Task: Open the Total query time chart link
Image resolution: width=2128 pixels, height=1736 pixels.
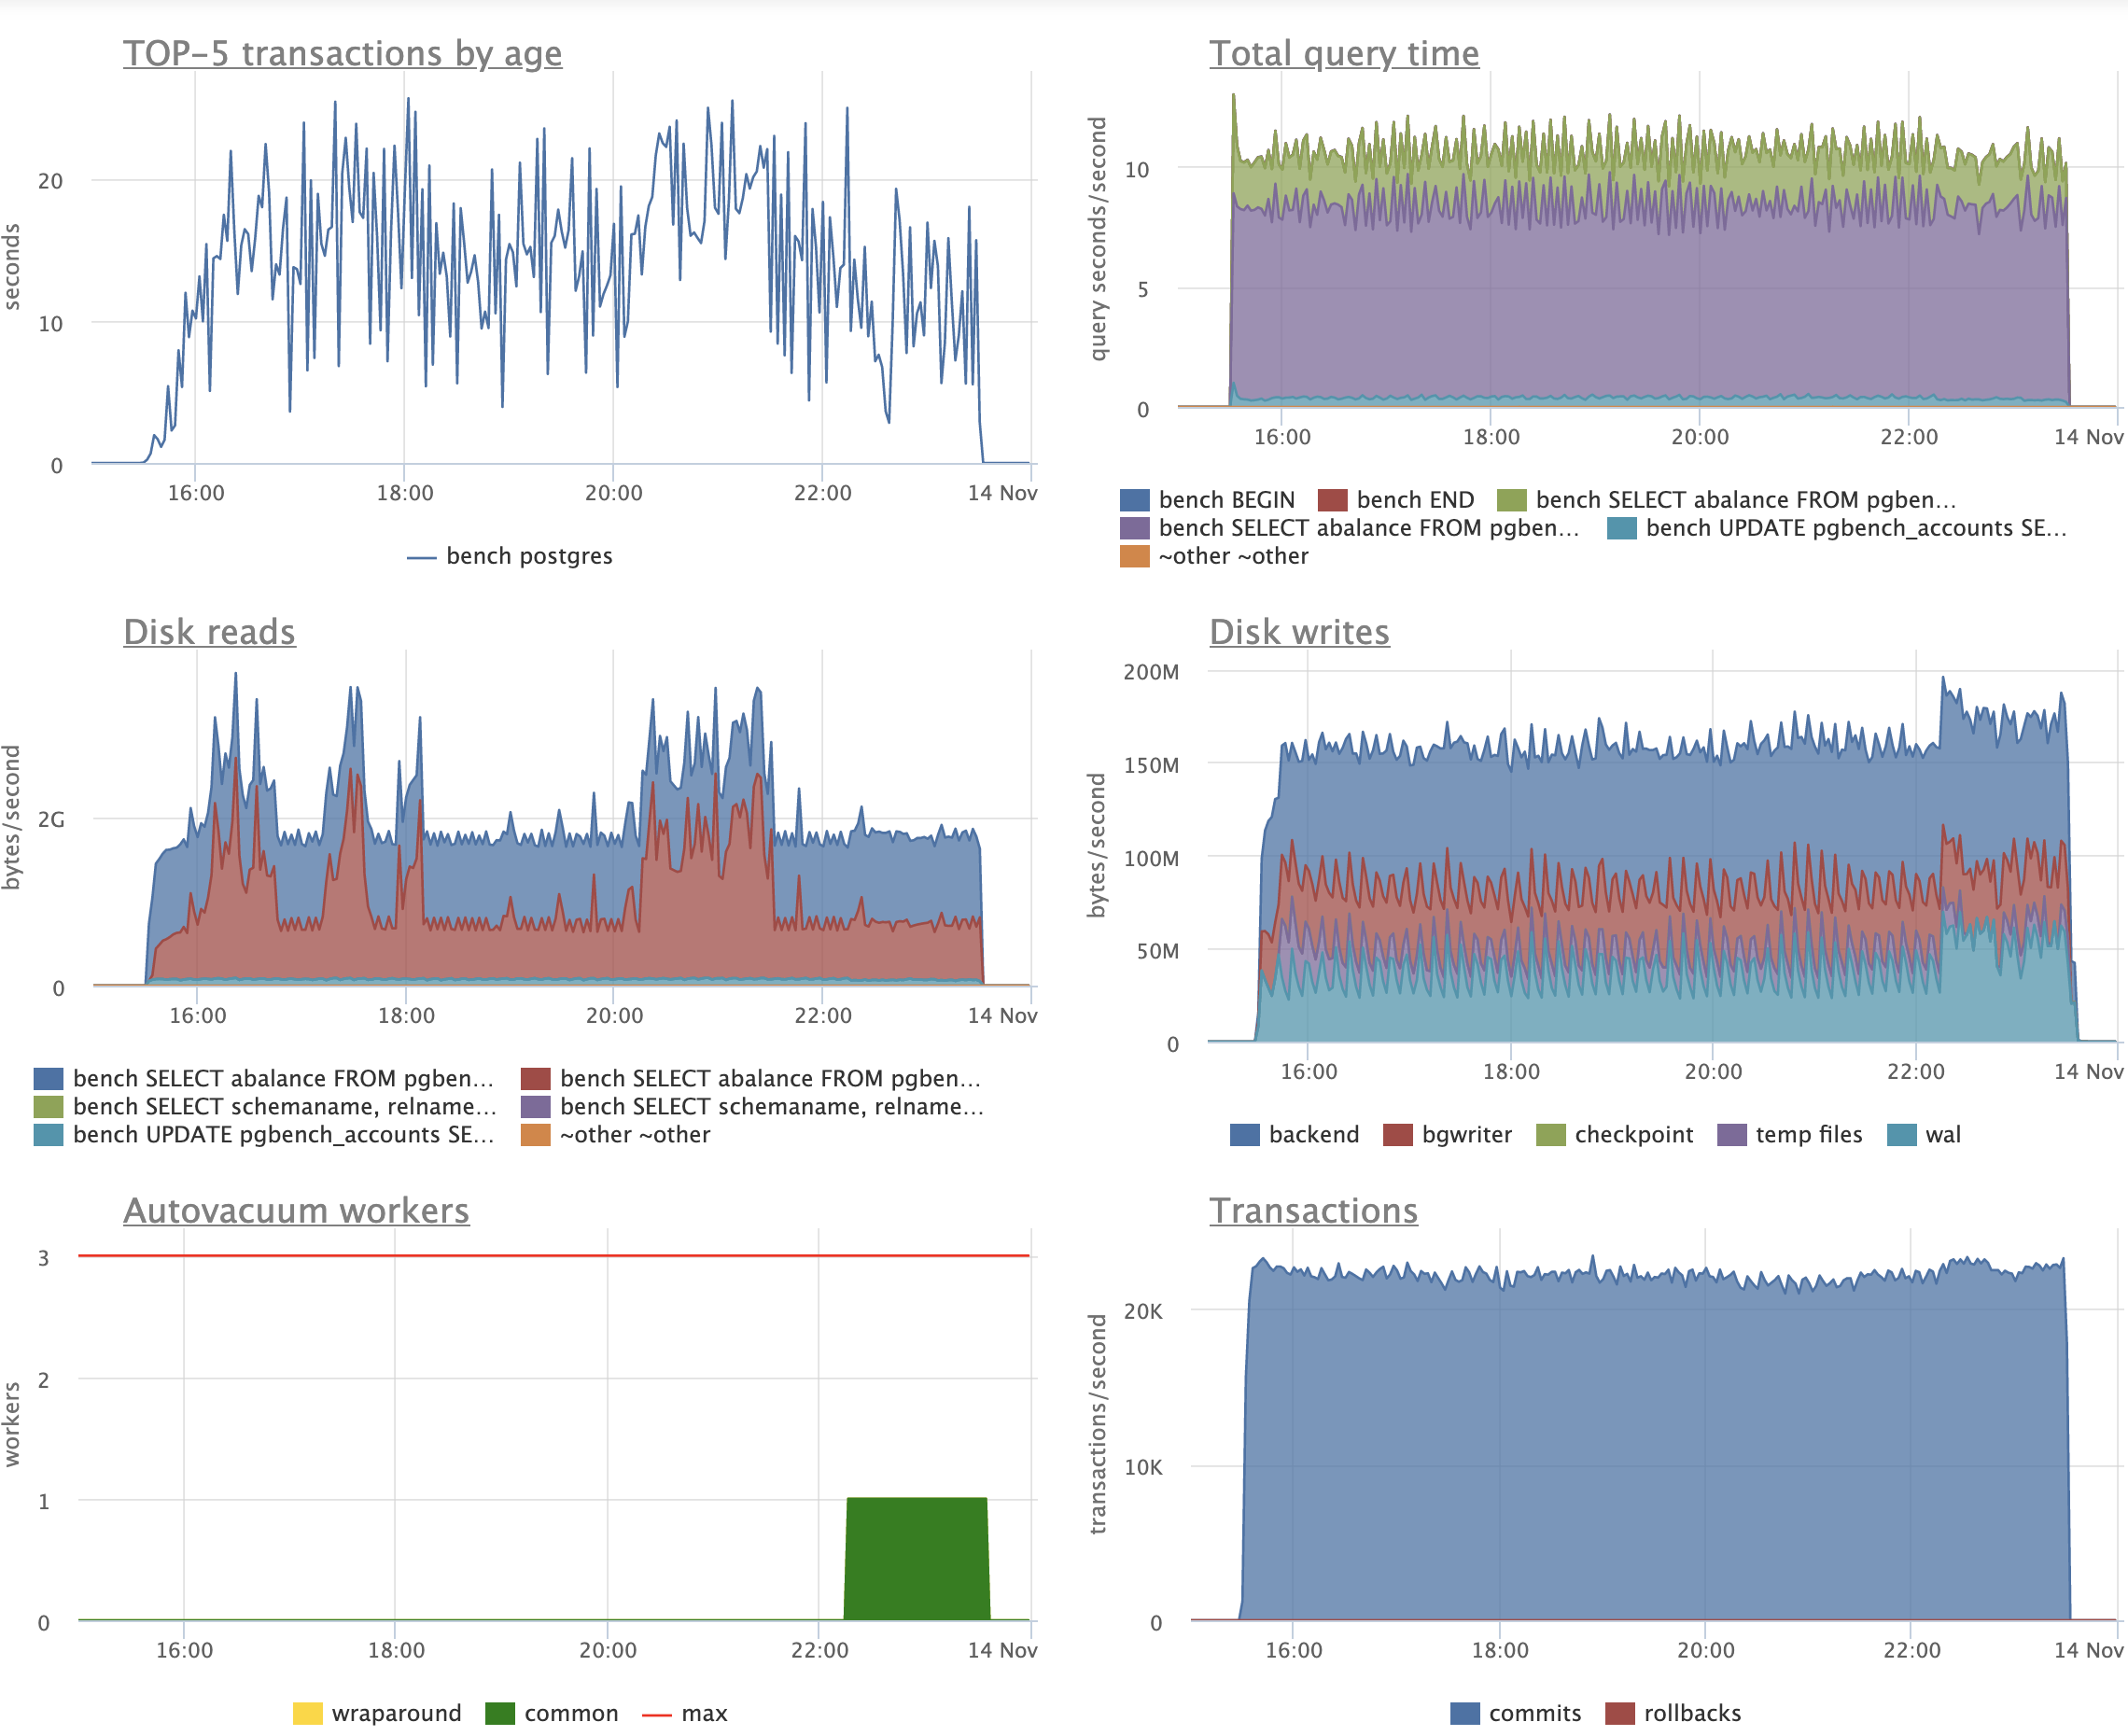Action: 1343,53
